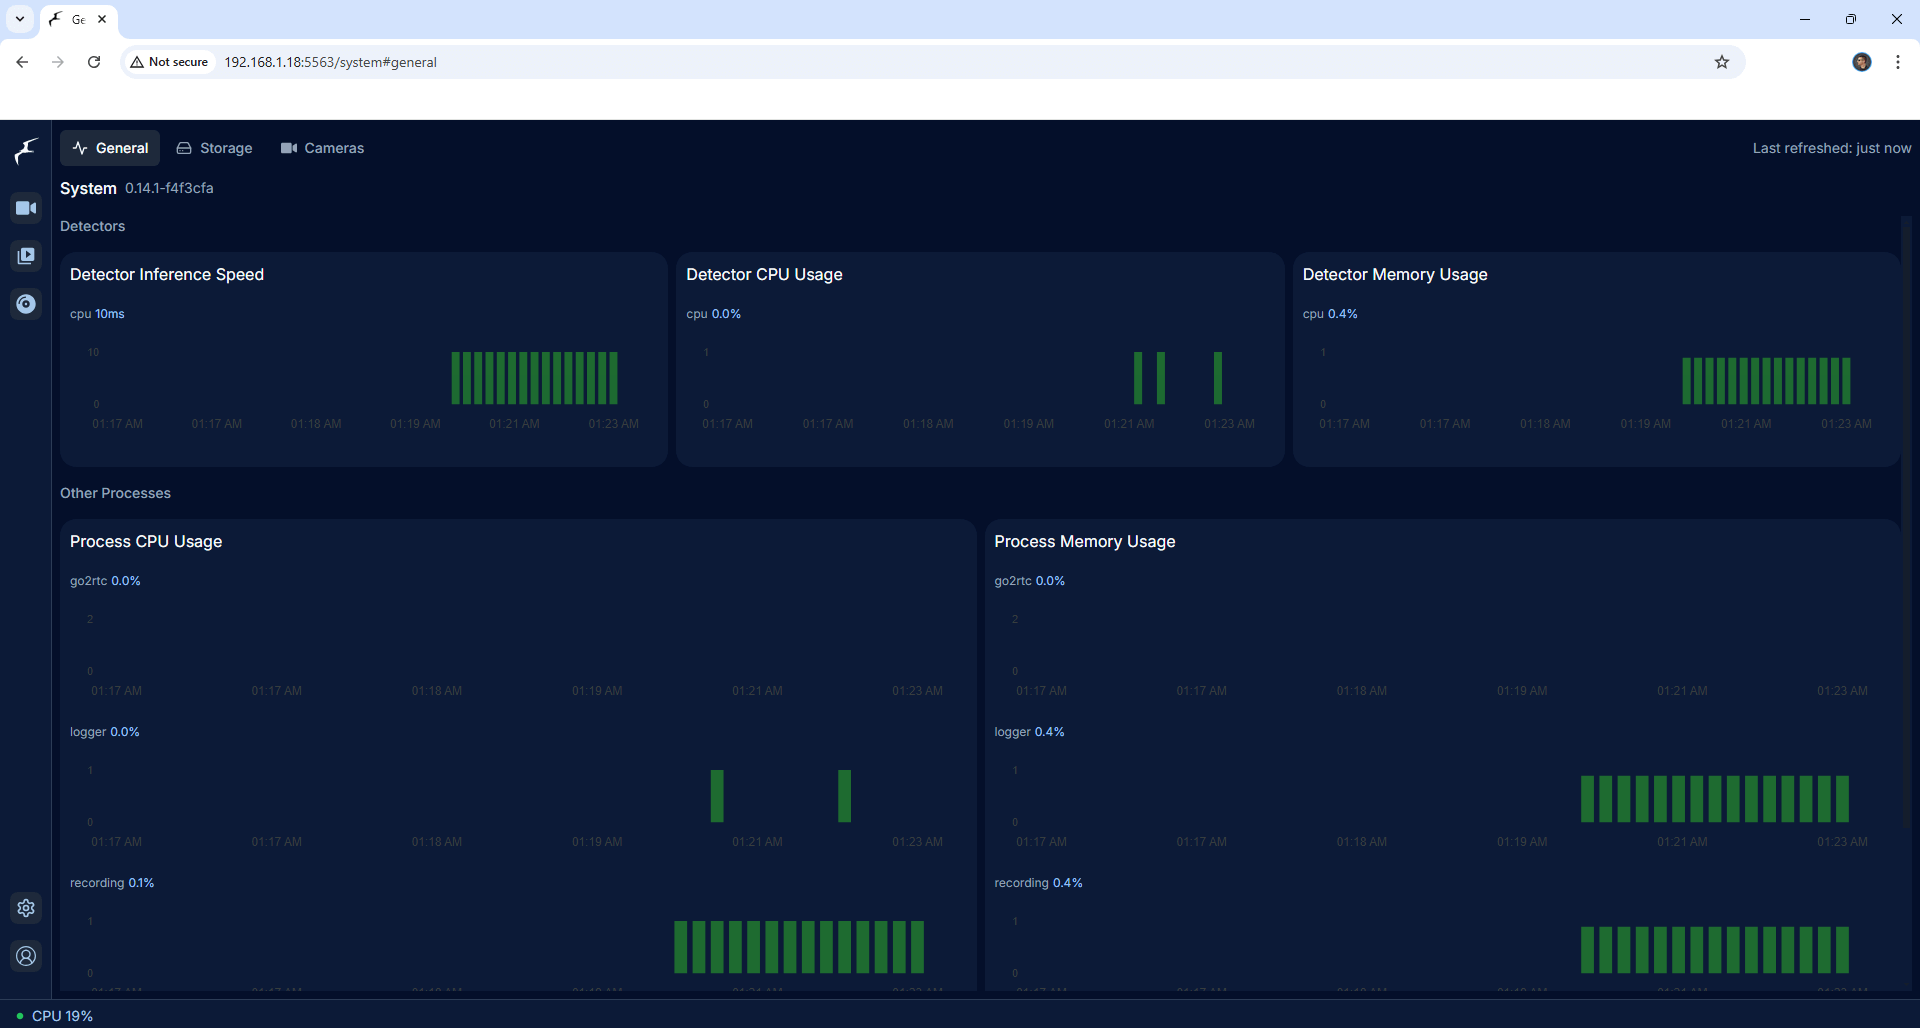1920x1028 pixels.
Task: Go forward in browser history
Action: point(58,62)
